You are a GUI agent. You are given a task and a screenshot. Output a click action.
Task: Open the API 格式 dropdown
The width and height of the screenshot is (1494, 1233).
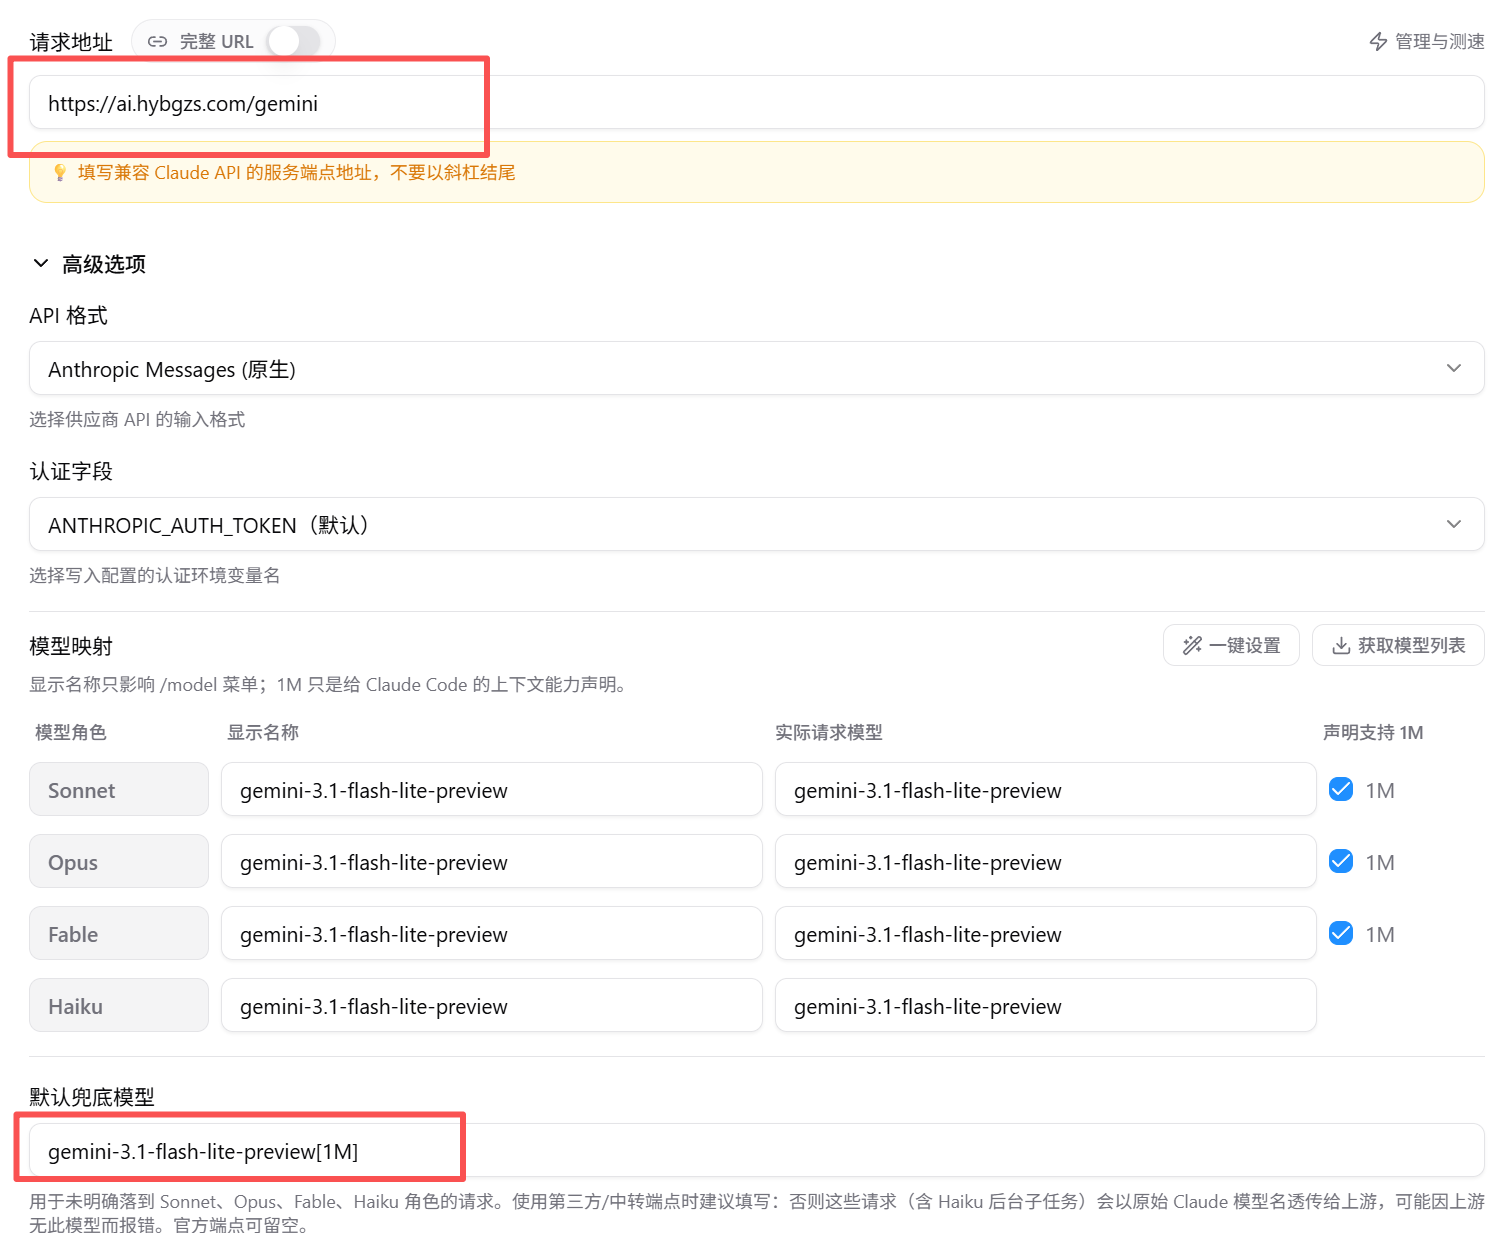tap(756, 368)
